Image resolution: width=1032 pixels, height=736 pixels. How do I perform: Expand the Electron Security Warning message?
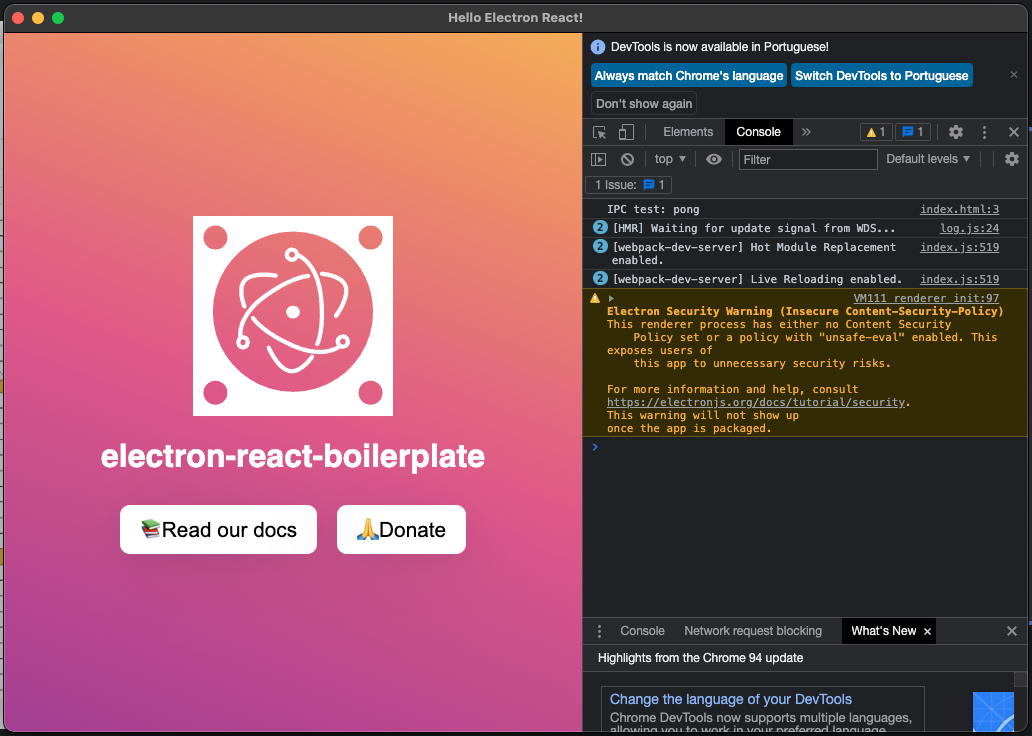point(611,299)
